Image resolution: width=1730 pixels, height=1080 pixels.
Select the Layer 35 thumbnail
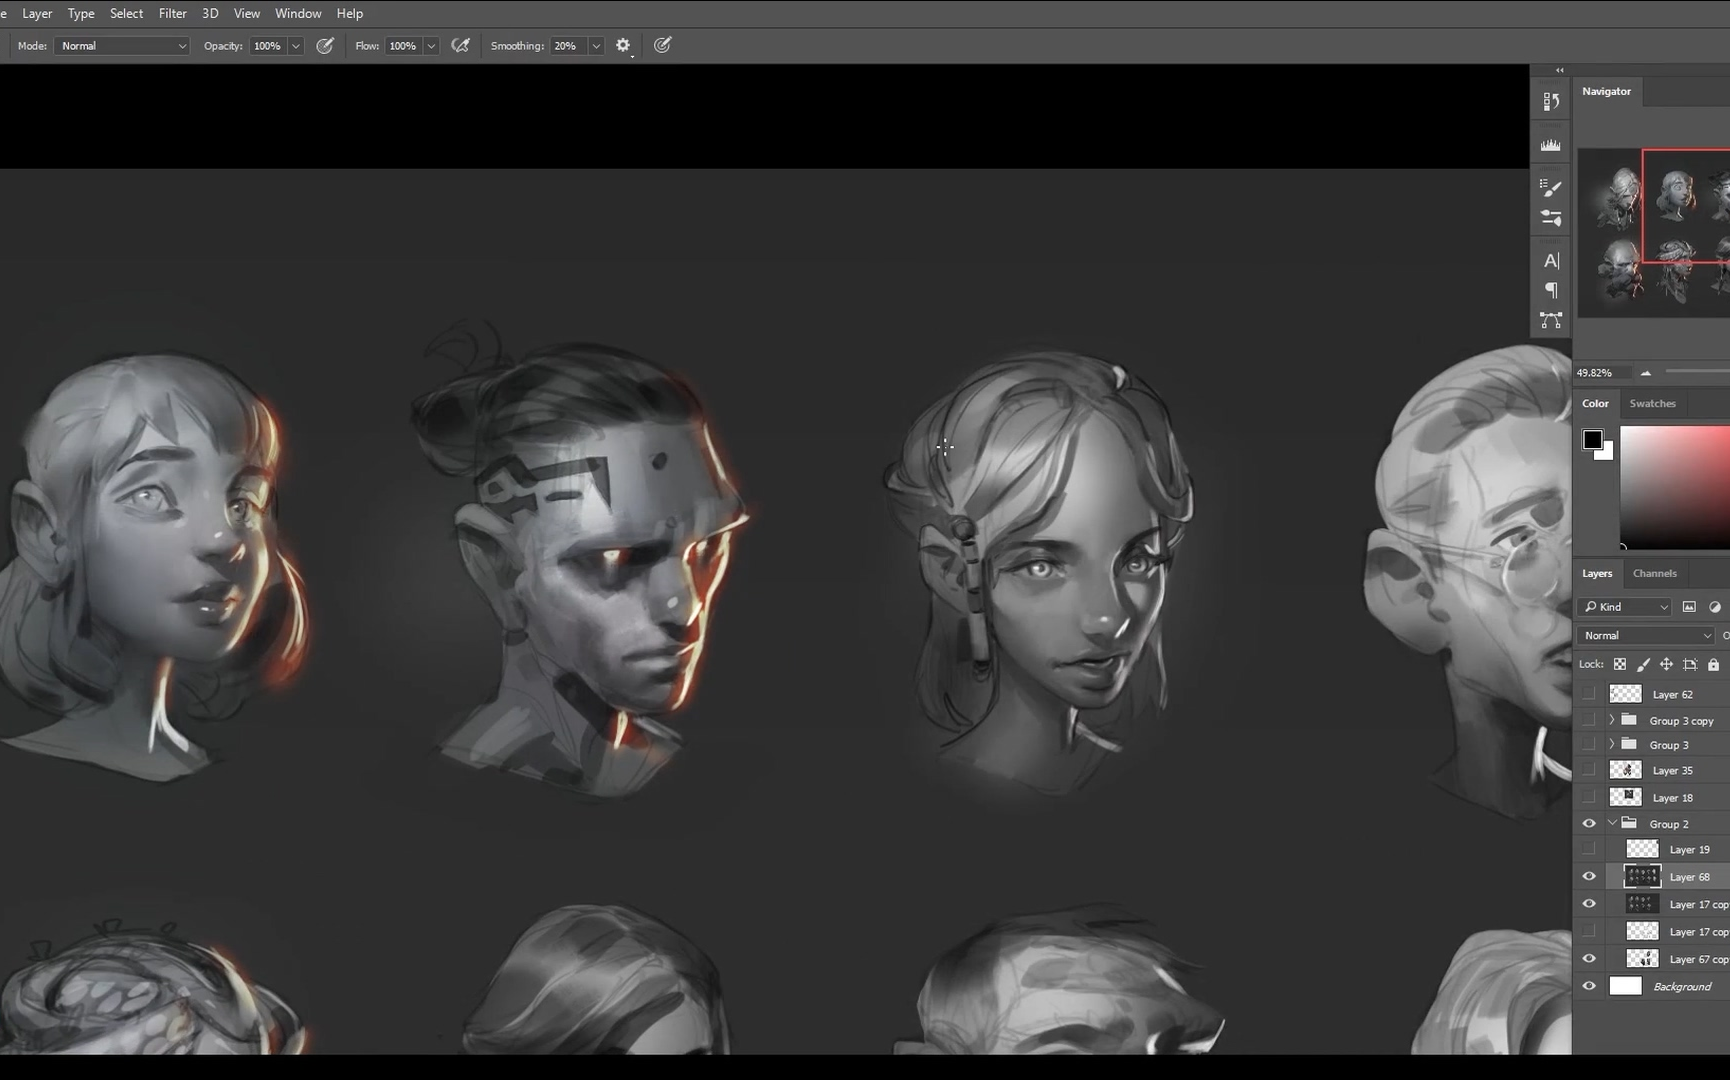pos(1625,770)
